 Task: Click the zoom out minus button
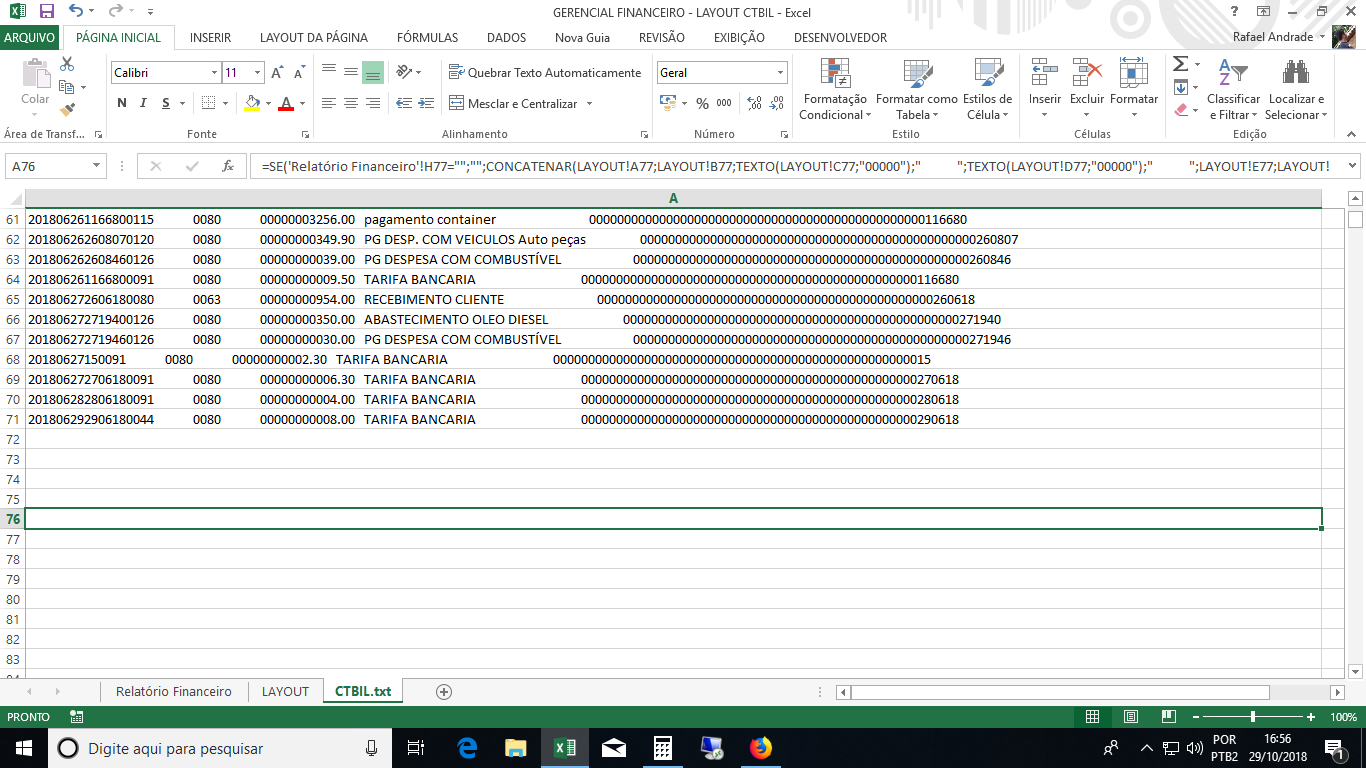[1194, 717]
